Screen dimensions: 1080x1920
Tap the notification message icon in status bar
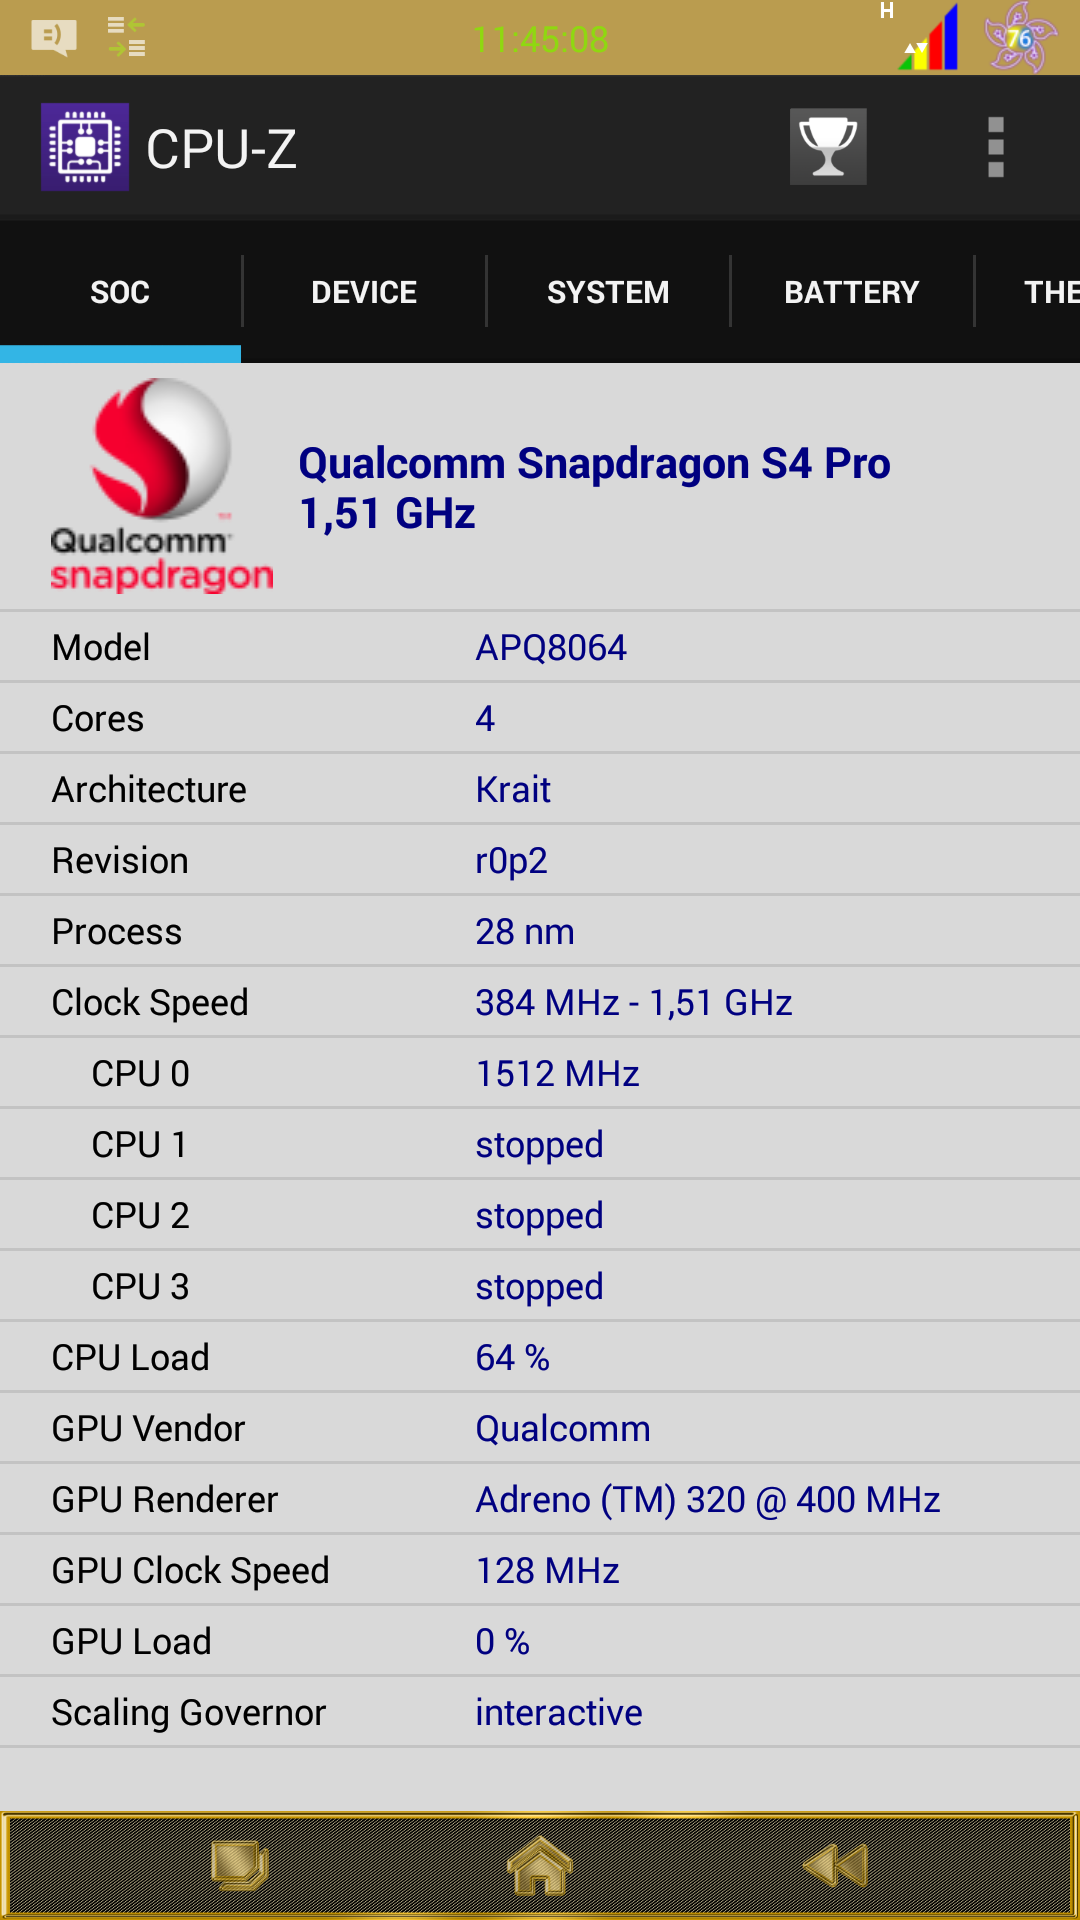click(x=54, y=38)
